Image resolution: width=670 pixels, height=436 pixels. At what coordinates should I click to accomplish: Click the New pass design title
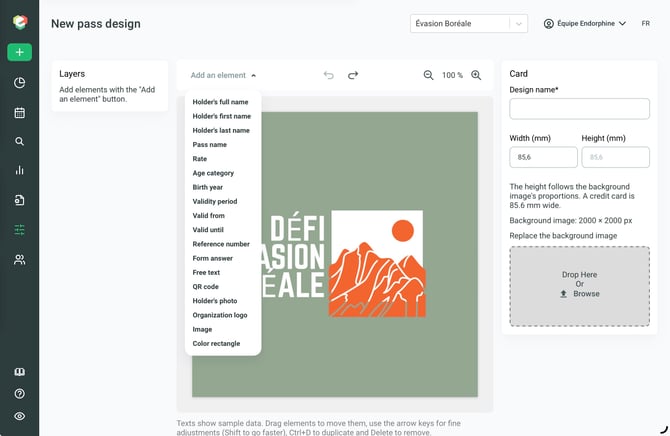tap(96, 24)
